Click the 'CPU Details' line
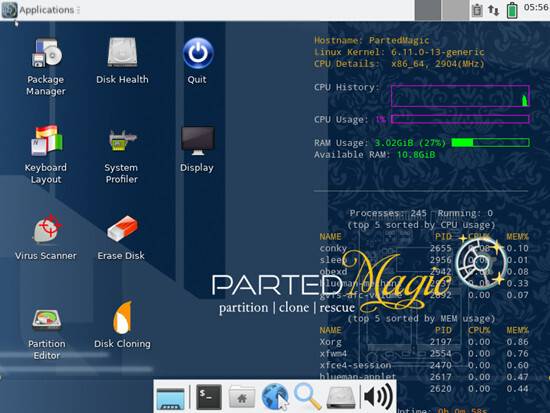 pos(399,64)
